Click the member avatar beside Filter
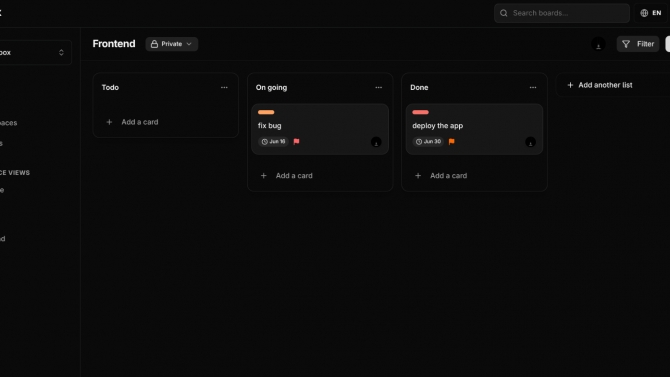This screenshot has height=377, width=670. (x=598, y=44)
